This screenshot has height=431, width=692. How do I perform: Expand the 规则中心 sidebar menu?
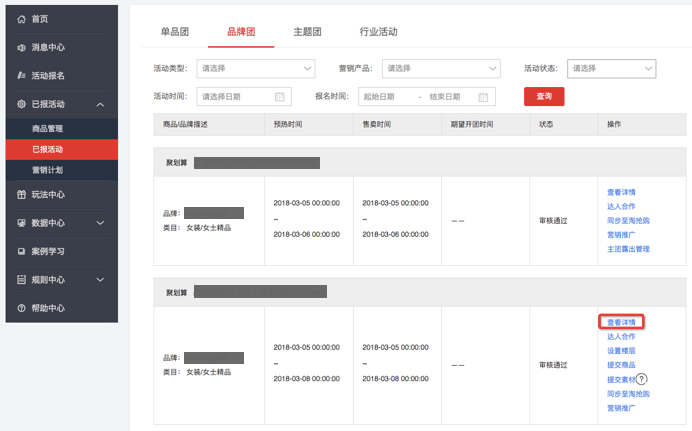pos(100,281)
